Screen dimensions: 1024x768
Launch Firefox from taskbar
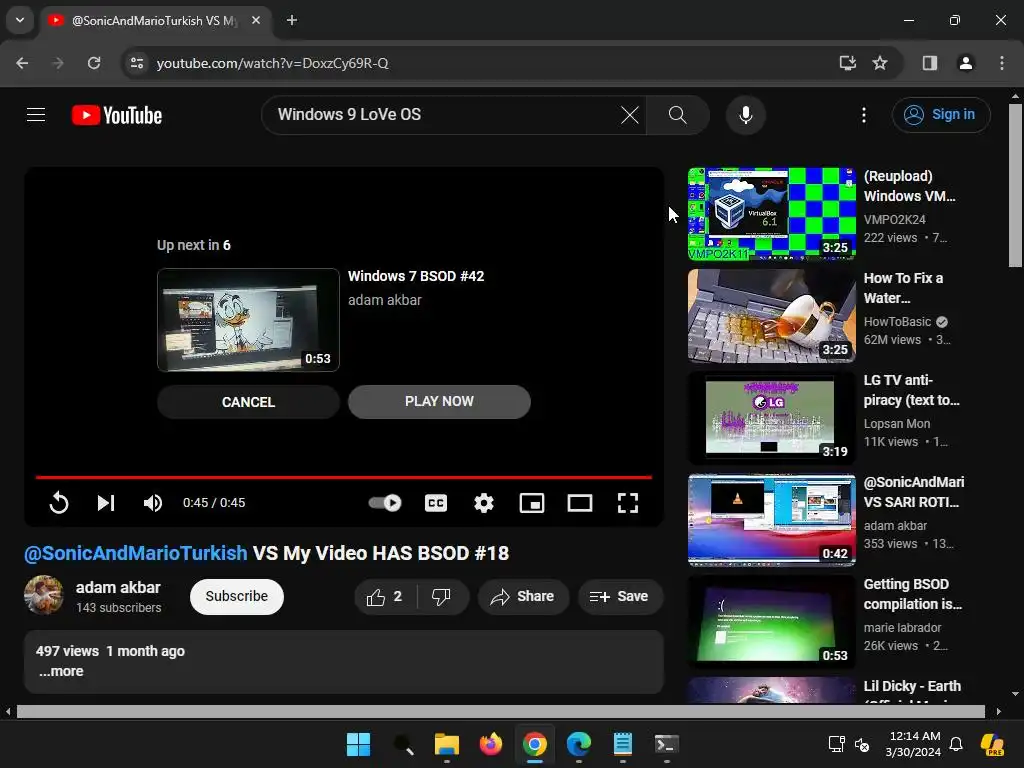pos(491,744)
